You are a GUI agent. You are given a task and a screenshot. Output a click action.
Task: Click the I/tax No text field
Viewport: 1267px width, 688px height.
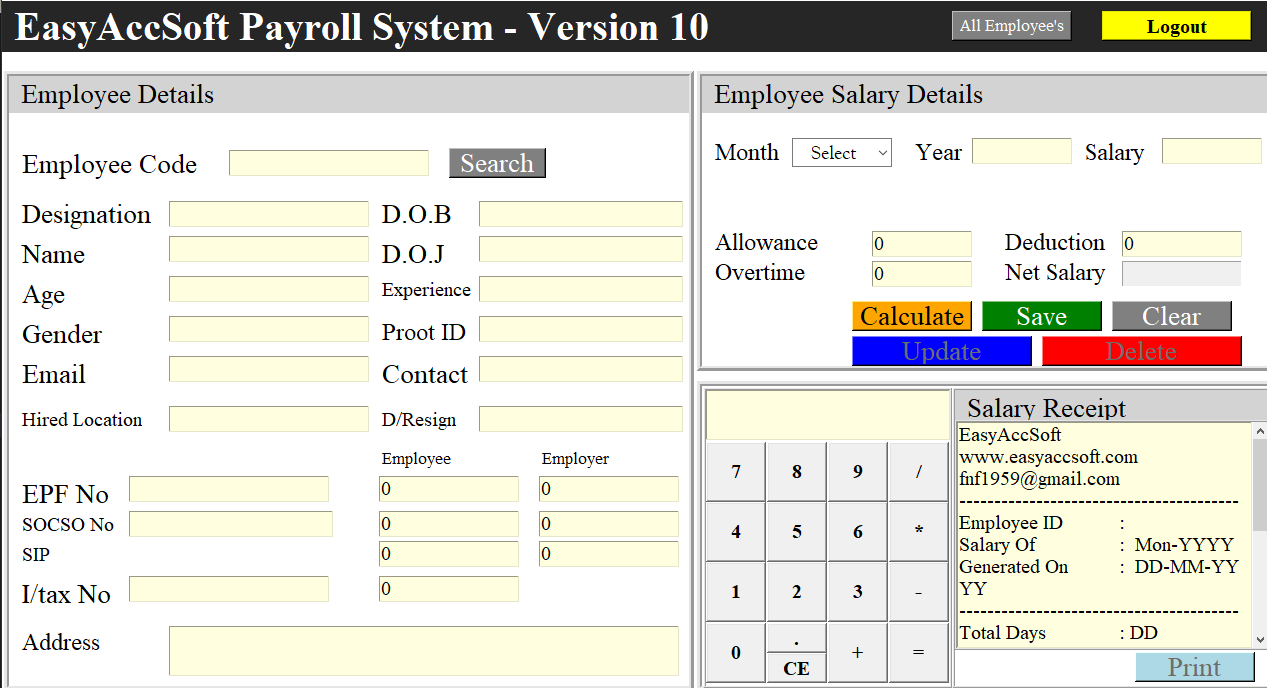229,589
